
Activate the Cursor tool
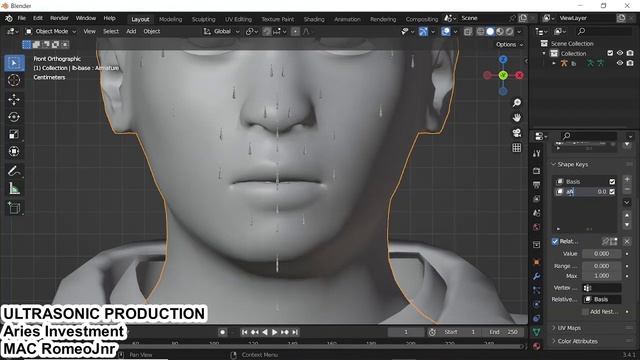[x=14, y=80]
